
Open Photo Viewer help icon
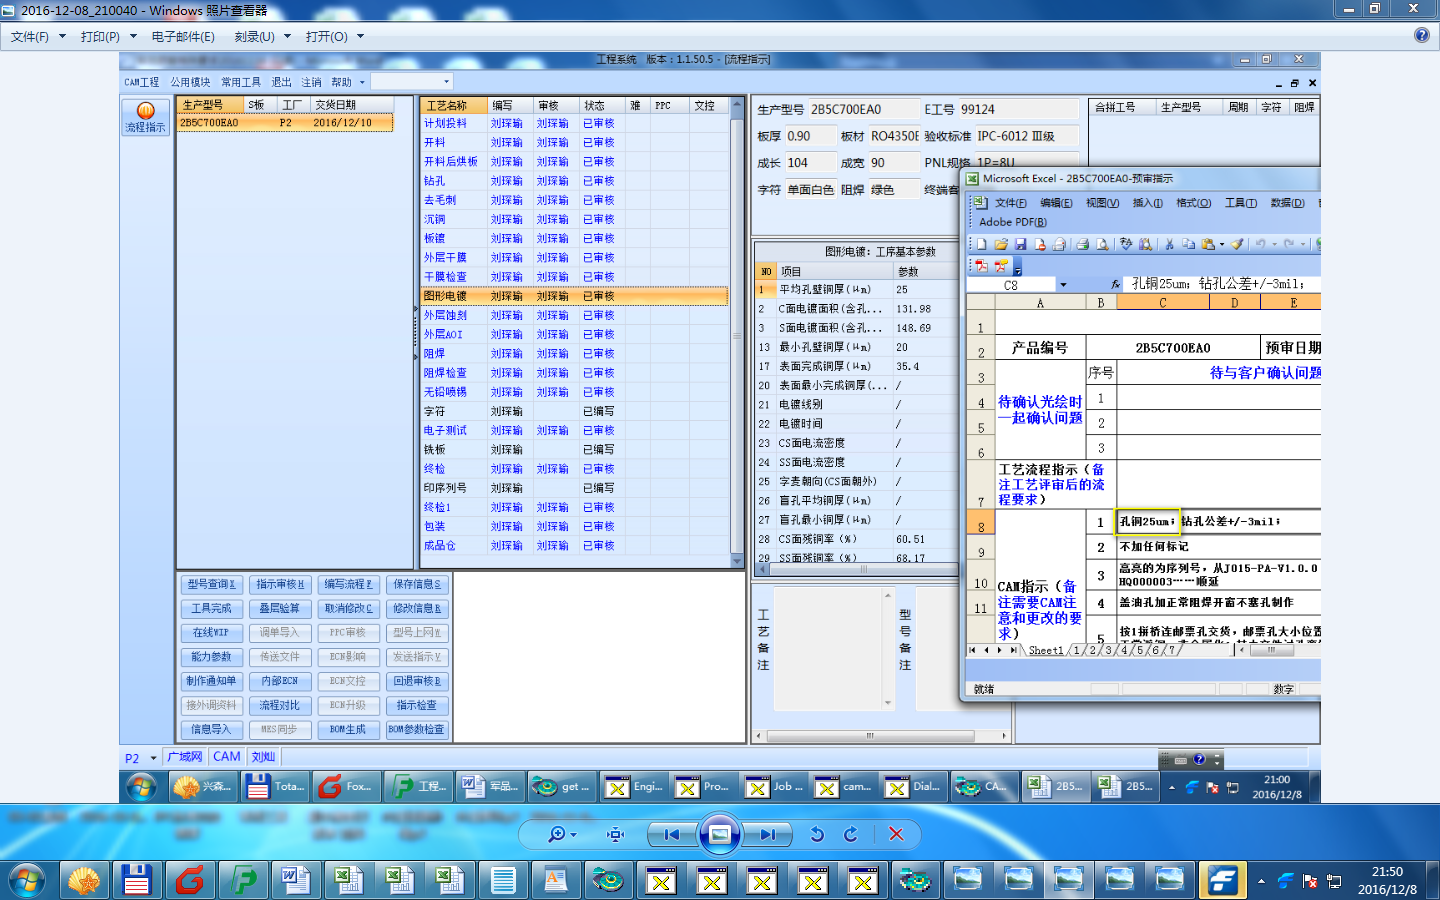coord(1422,35)
